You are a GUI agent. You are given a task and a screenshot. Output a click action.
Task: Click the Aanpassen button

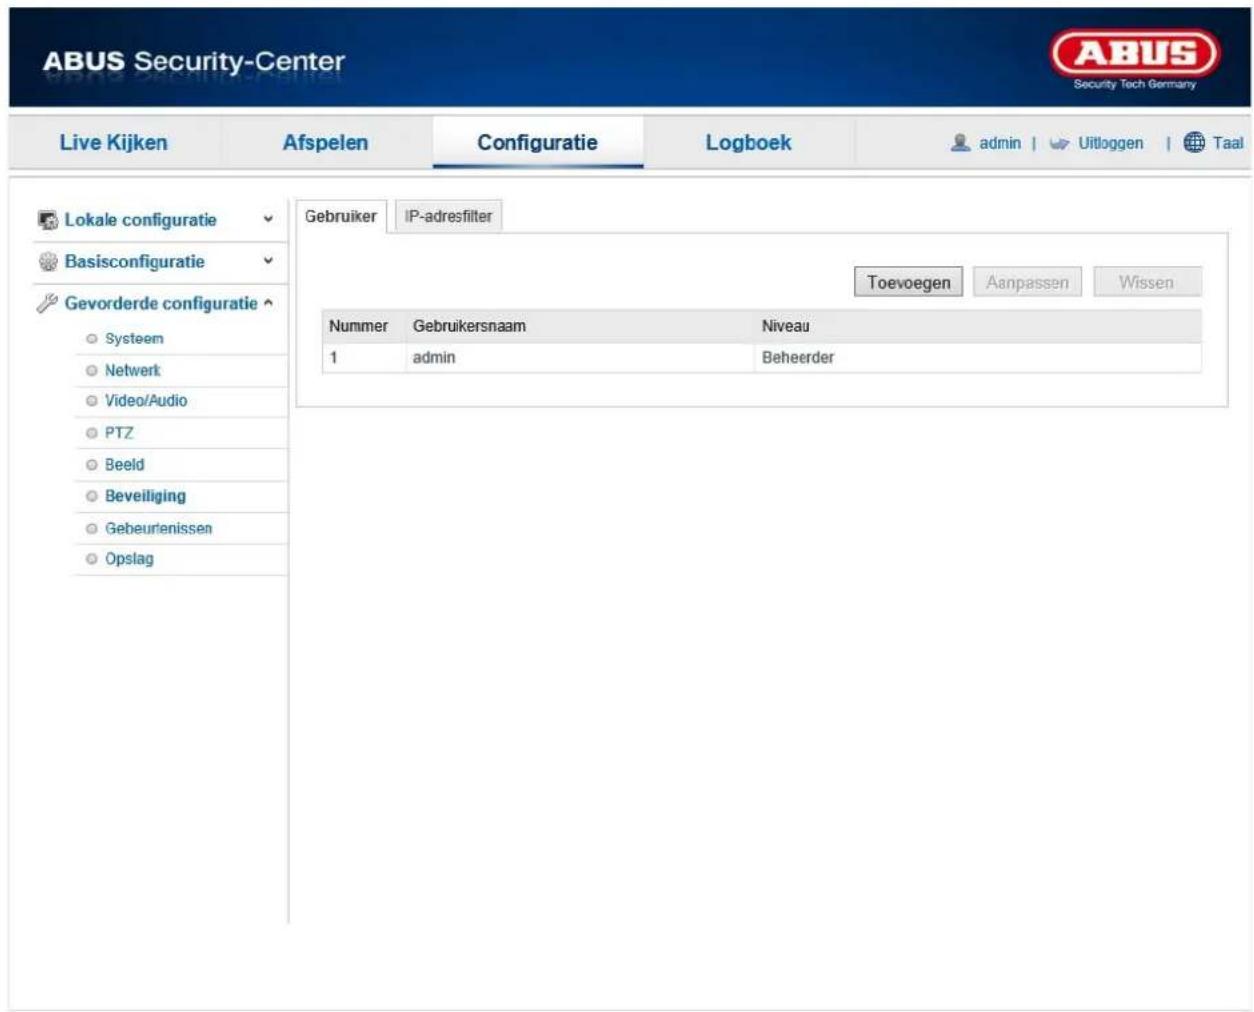coord(1027,282)
